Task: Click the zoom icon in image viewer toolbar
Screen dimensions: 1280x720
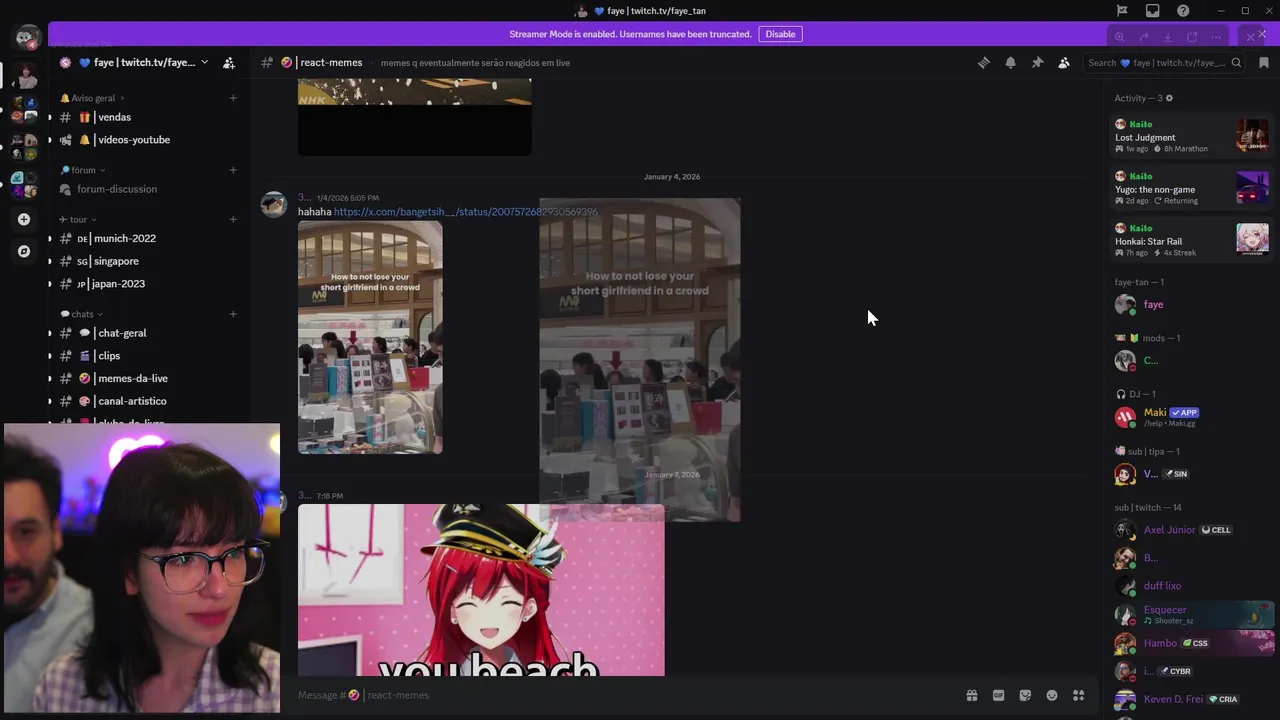Action: coord(1119,37)
